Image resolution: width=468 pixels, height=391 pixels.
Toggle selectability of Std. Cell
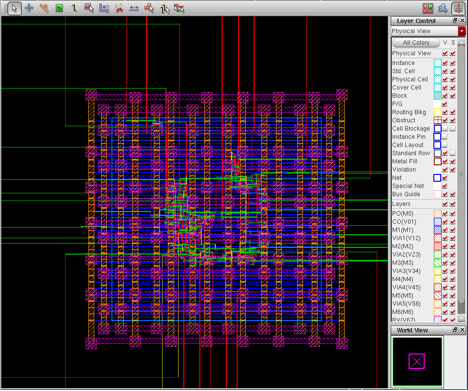(x=452, y=71)
